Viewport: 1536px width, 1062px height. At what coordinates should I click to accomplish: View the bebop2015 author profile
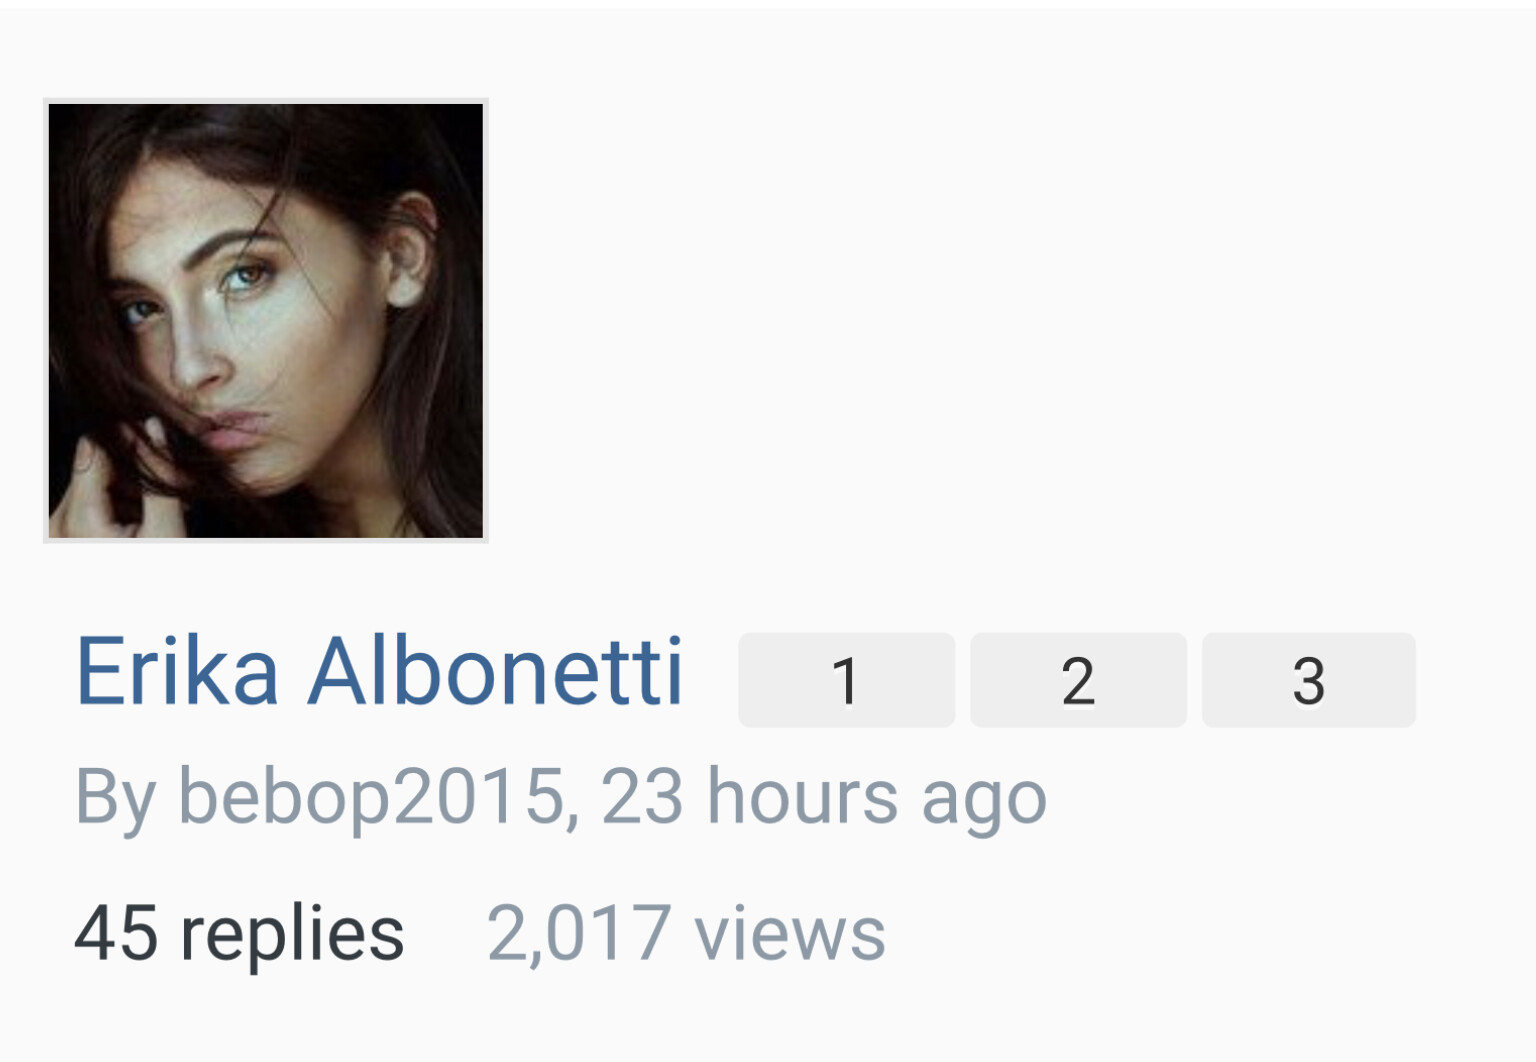[372, 799]
